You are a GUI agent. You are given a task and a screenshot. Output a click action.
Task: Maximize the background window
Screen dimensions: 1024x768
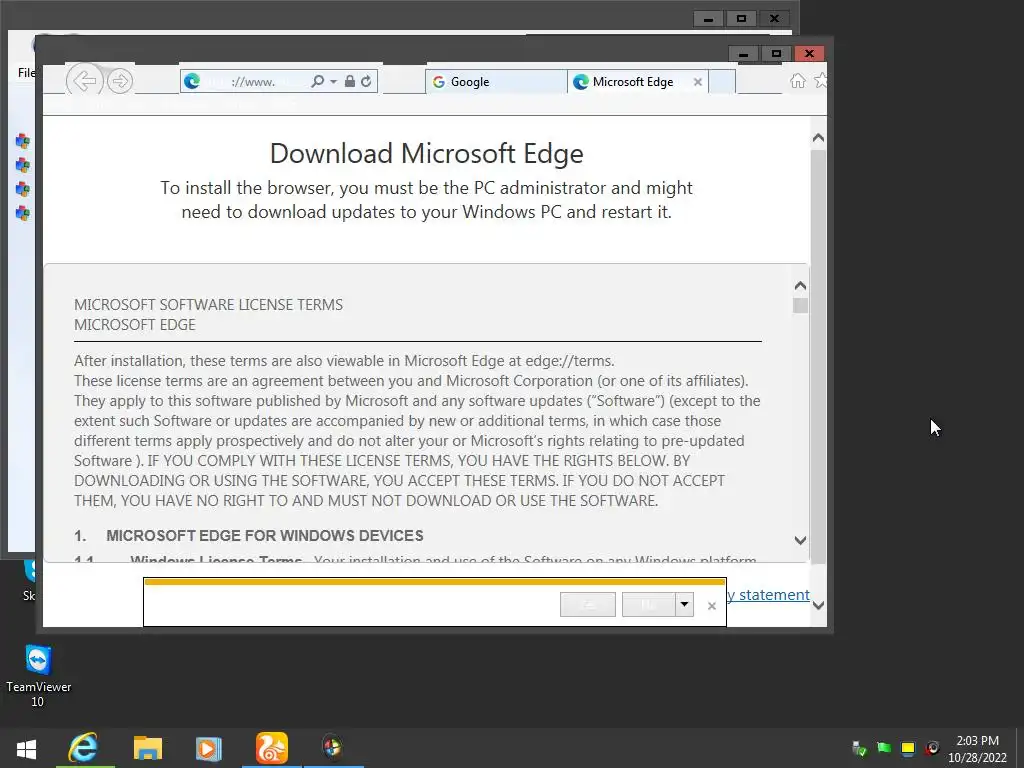[741, 19]
